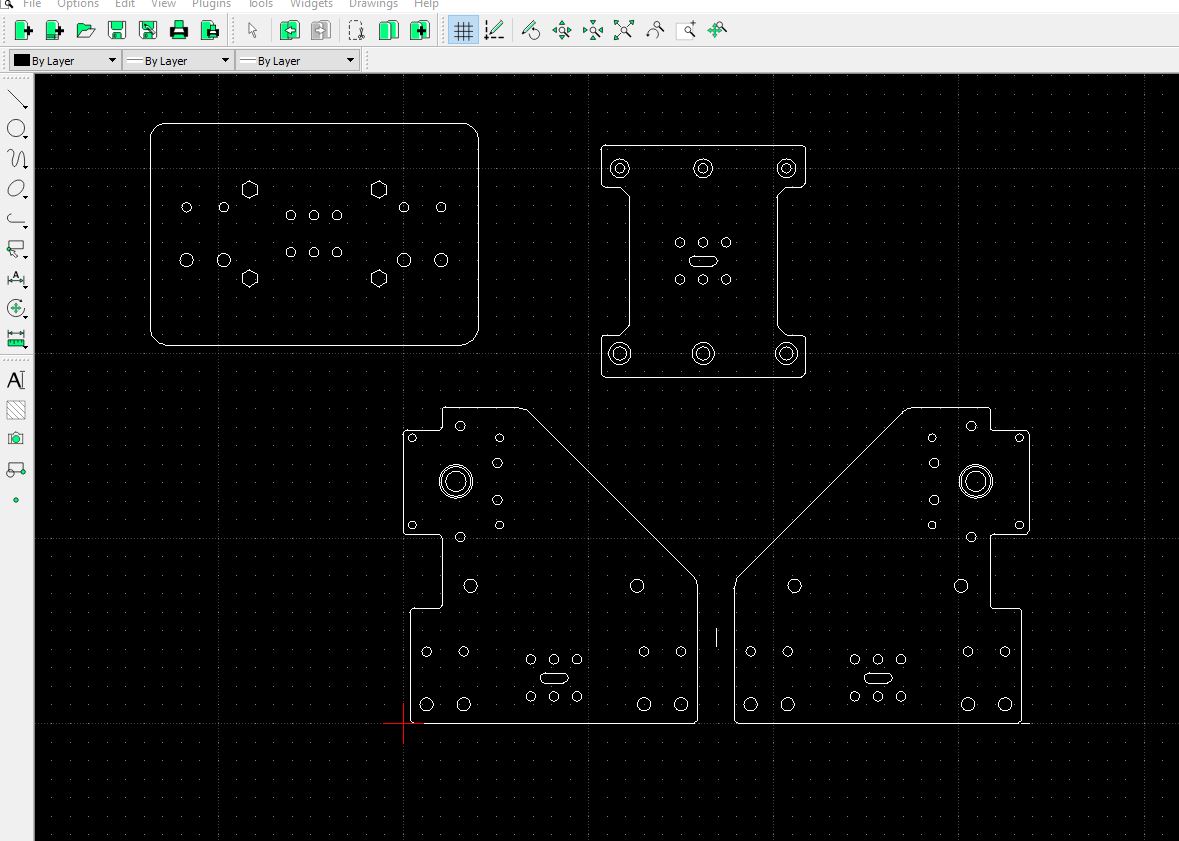Click the red crosshair origin marker
Screen dimensions: 1179x841
point(404,722)
